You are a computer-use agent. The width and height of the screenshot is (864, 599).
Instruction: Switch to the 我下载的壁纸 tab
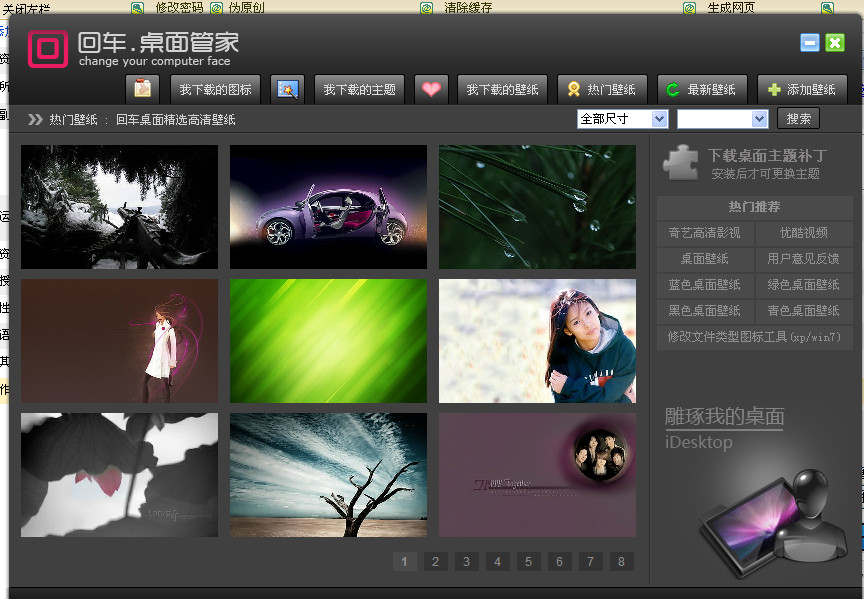coord(502,88)
